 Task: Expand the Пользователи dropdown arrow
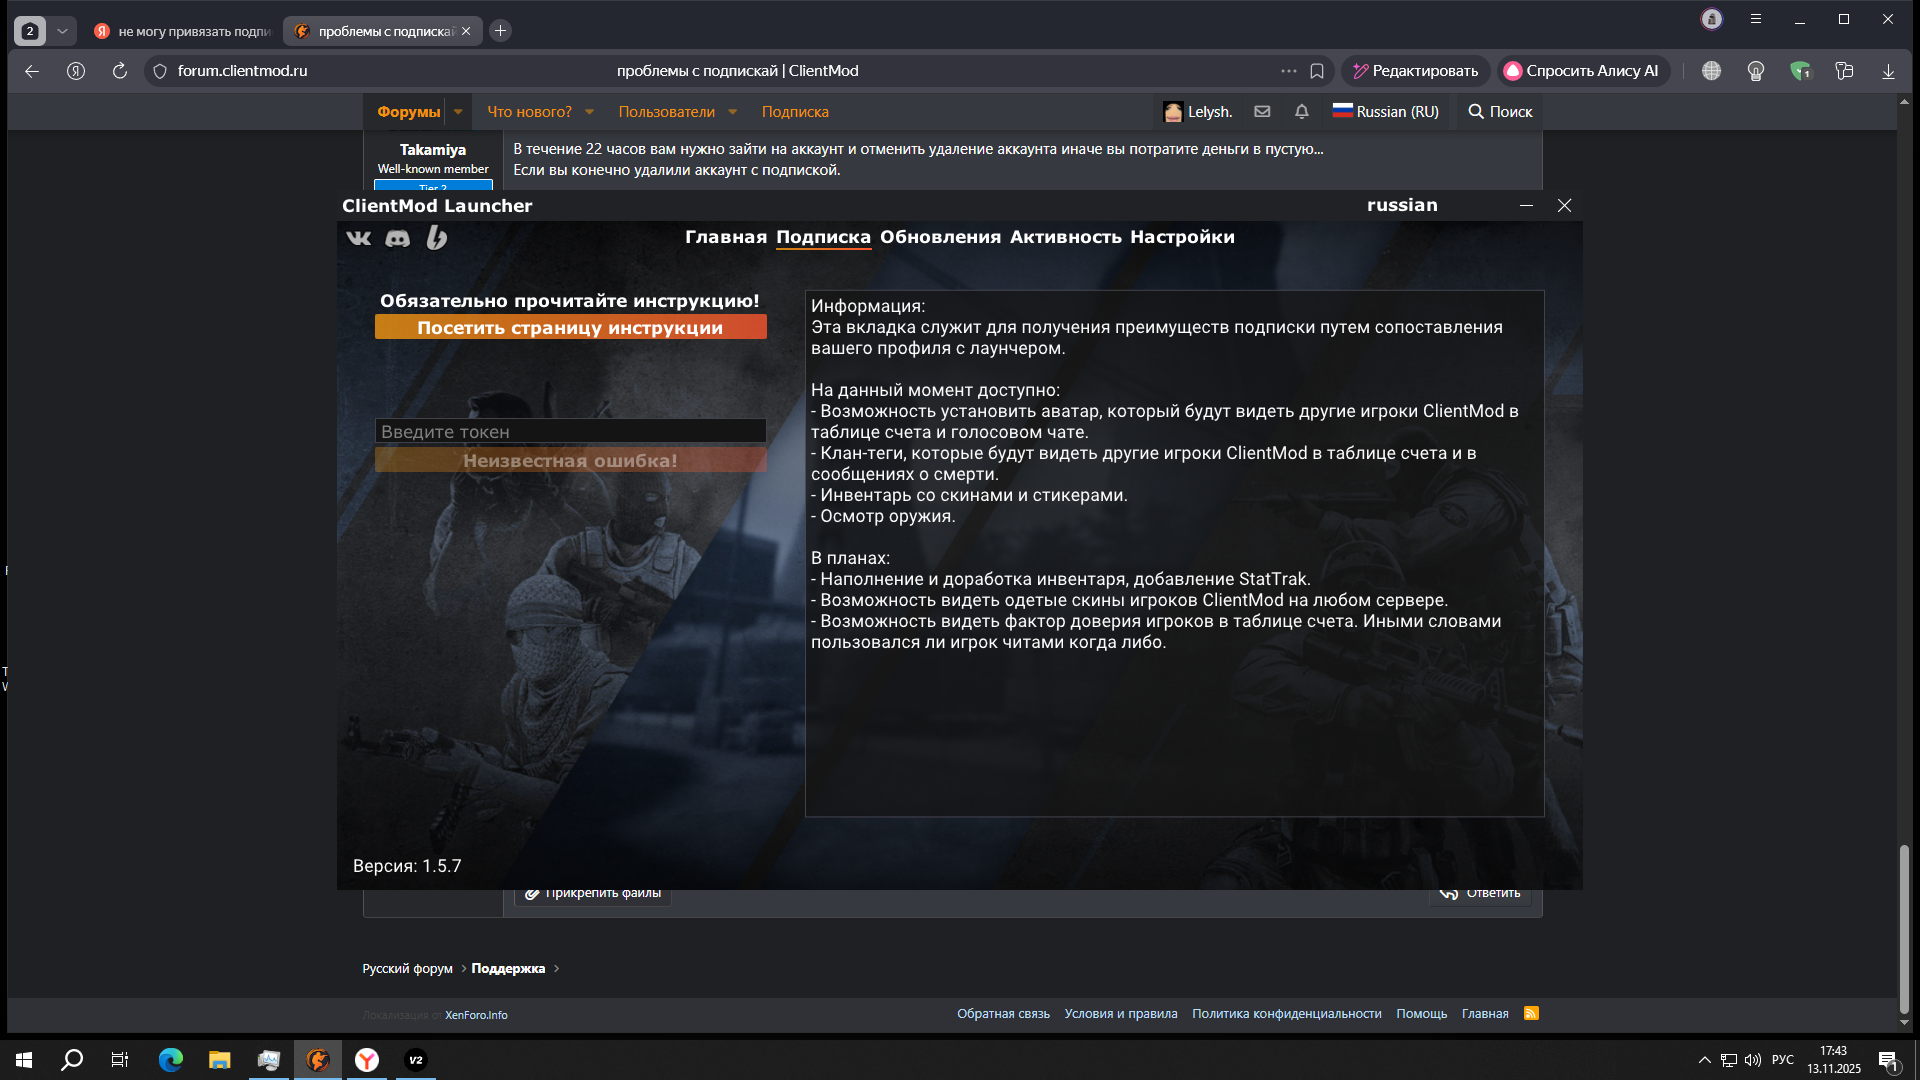pos(732,112)
